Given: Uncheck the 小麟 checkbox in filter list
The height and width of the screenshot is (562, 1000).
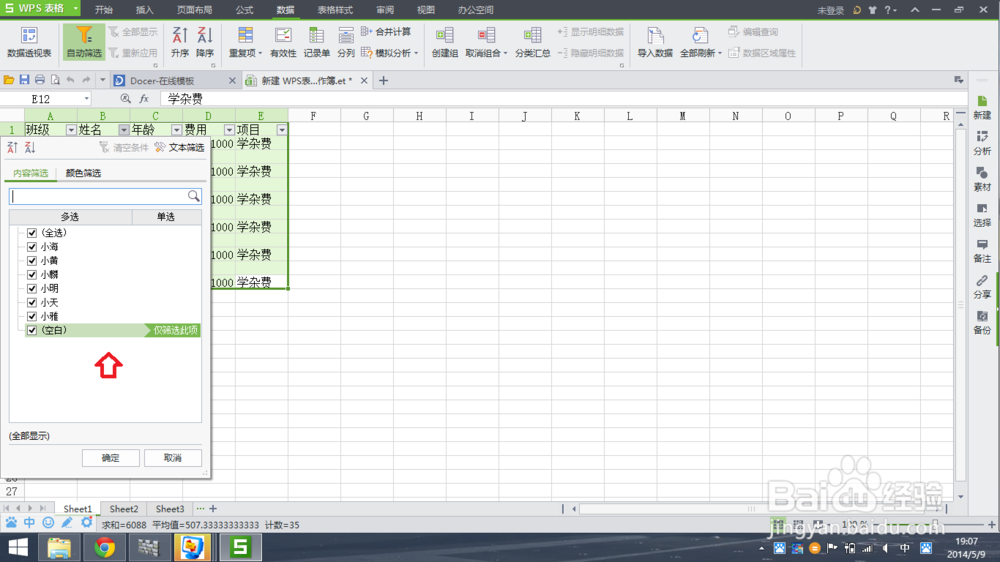Looking at the screenshot, I should click(32, 275).
